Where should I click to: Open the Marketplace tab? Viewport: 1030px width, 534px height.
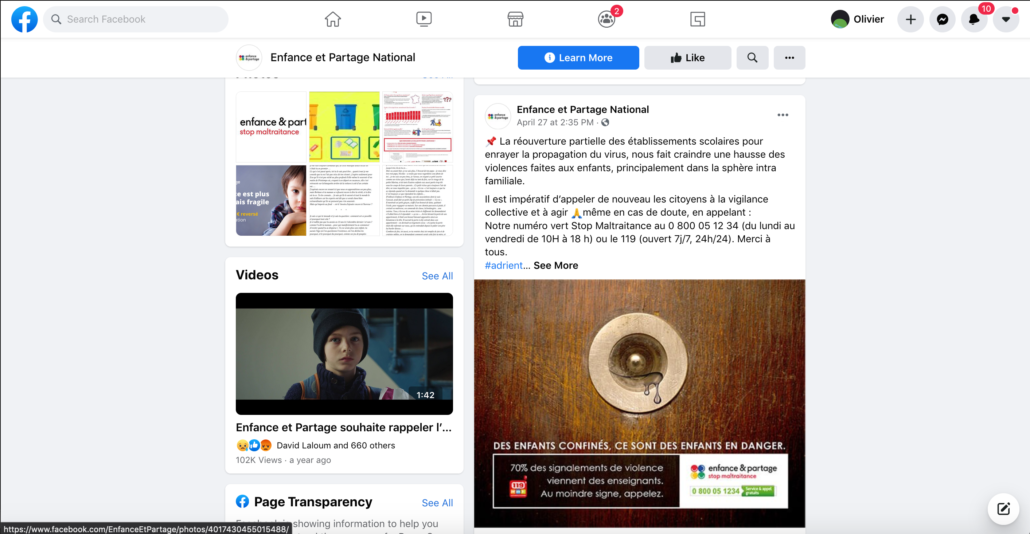click(x=516, y=19)
